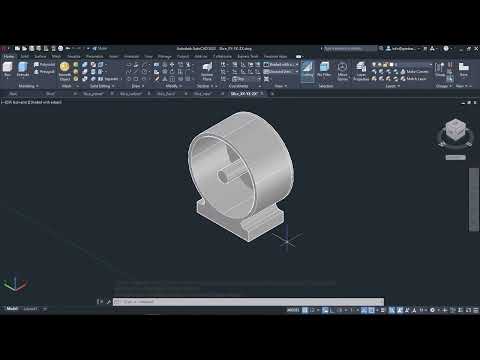Open the Manage ribbon tab
This screenshot has height=360, width=480.
pos(164,56)
